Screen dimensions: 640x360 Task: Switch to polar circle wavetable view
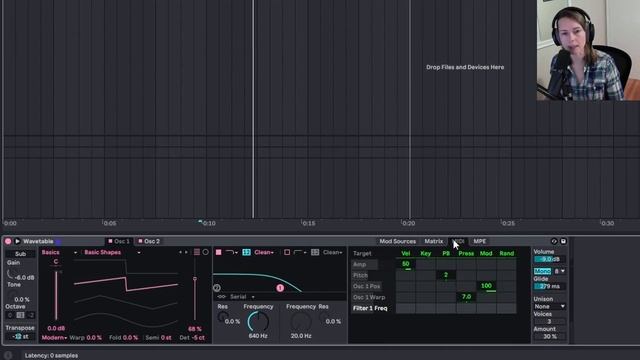(206, 252)
